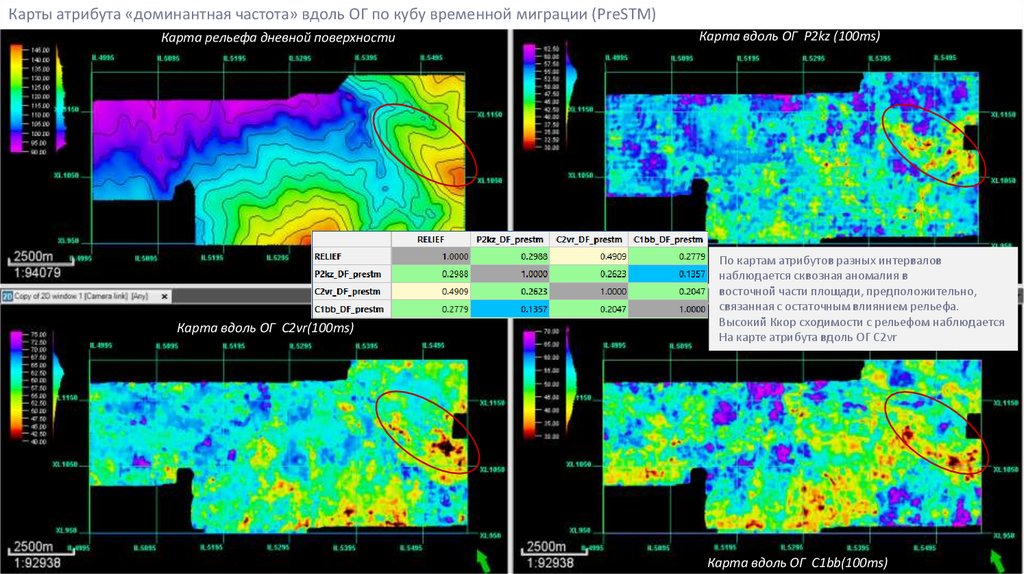Click the title 'Карта вдоль ОГ C1bb(100ms)'
The height and width of the screenshot is (574, 1024).
(x=797, y=562)
